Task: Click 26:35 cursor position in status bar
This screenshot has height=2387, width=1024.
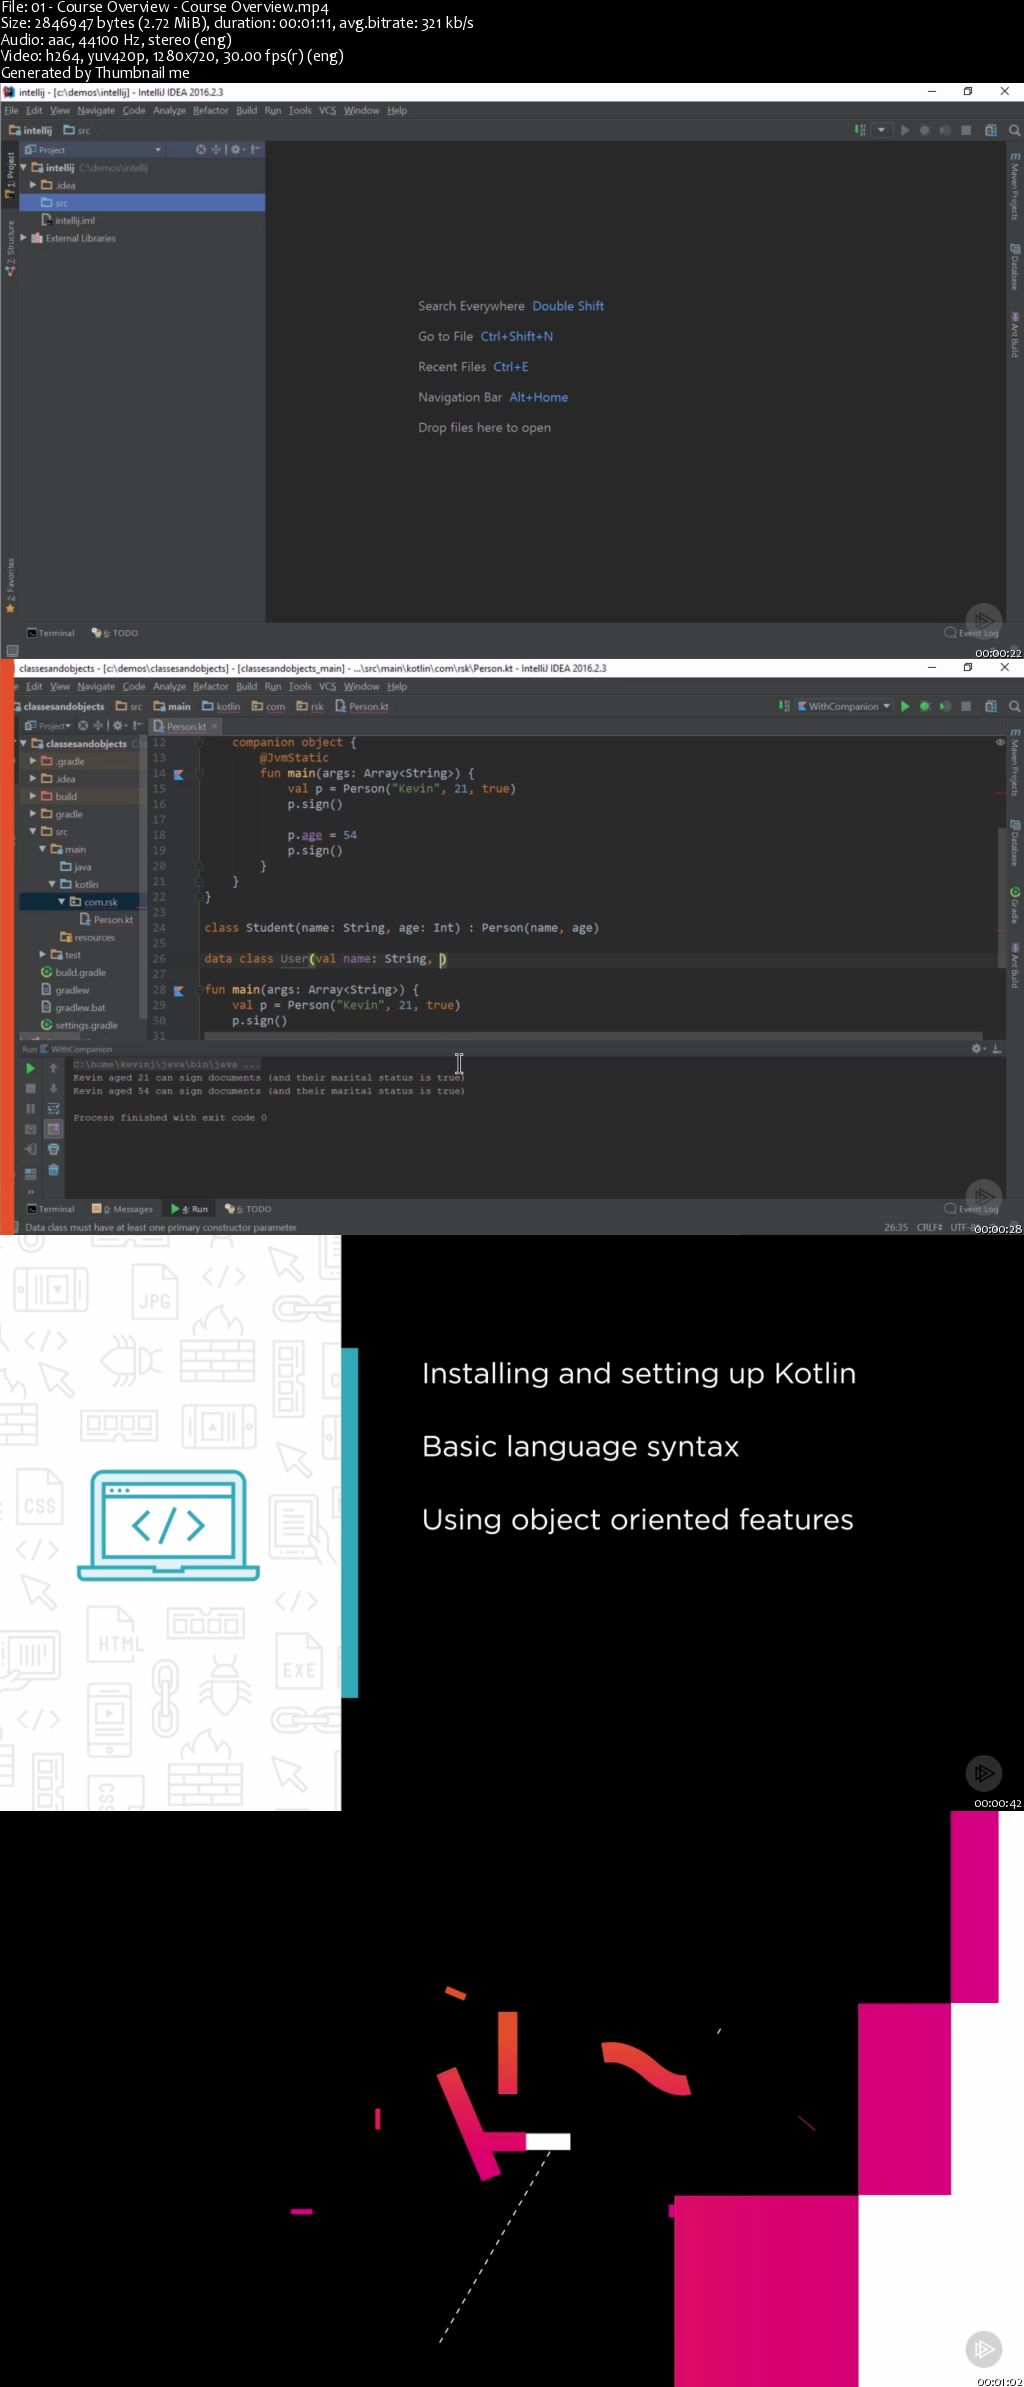Action: [896, 1227]
